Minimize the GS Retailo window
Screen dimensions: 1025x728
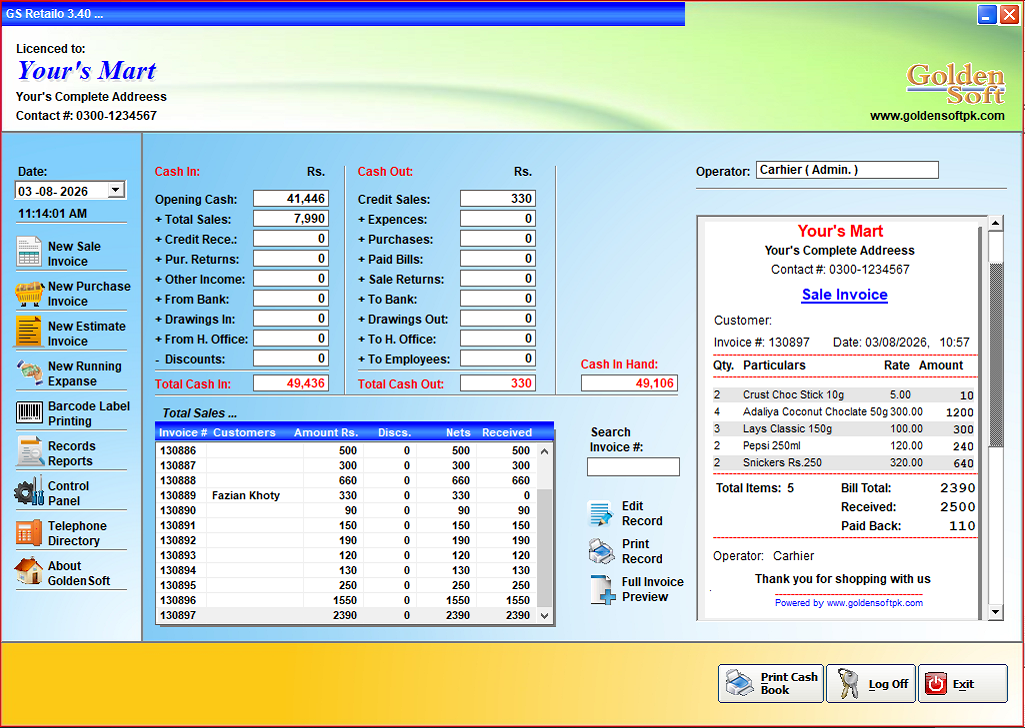point(987,14)
